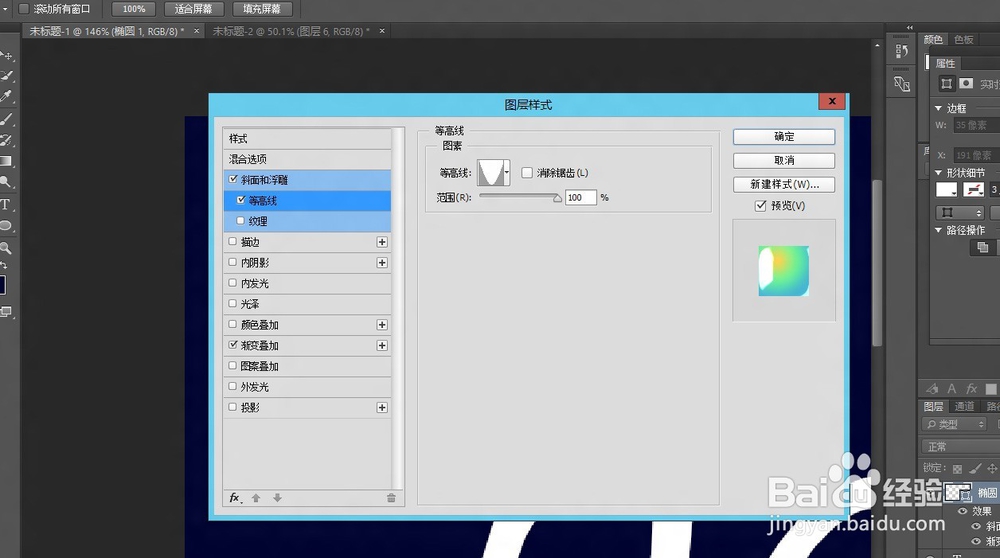Open the stroke alignment dropdown in Properties
Image resolution: width=1000 pixels, height=558 pixels.
(960, 212)
